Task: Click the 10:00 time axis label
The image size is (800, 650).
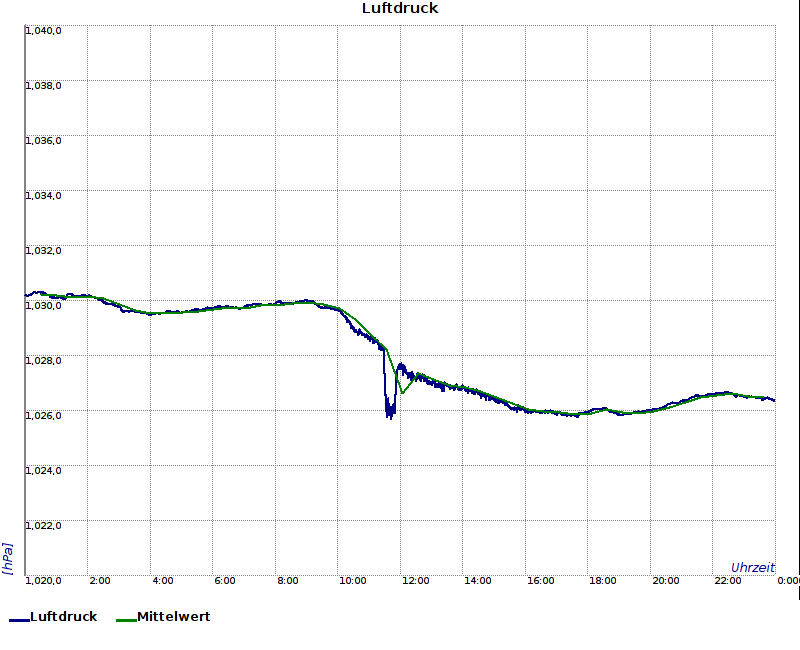Action: [x=353, y=581]
